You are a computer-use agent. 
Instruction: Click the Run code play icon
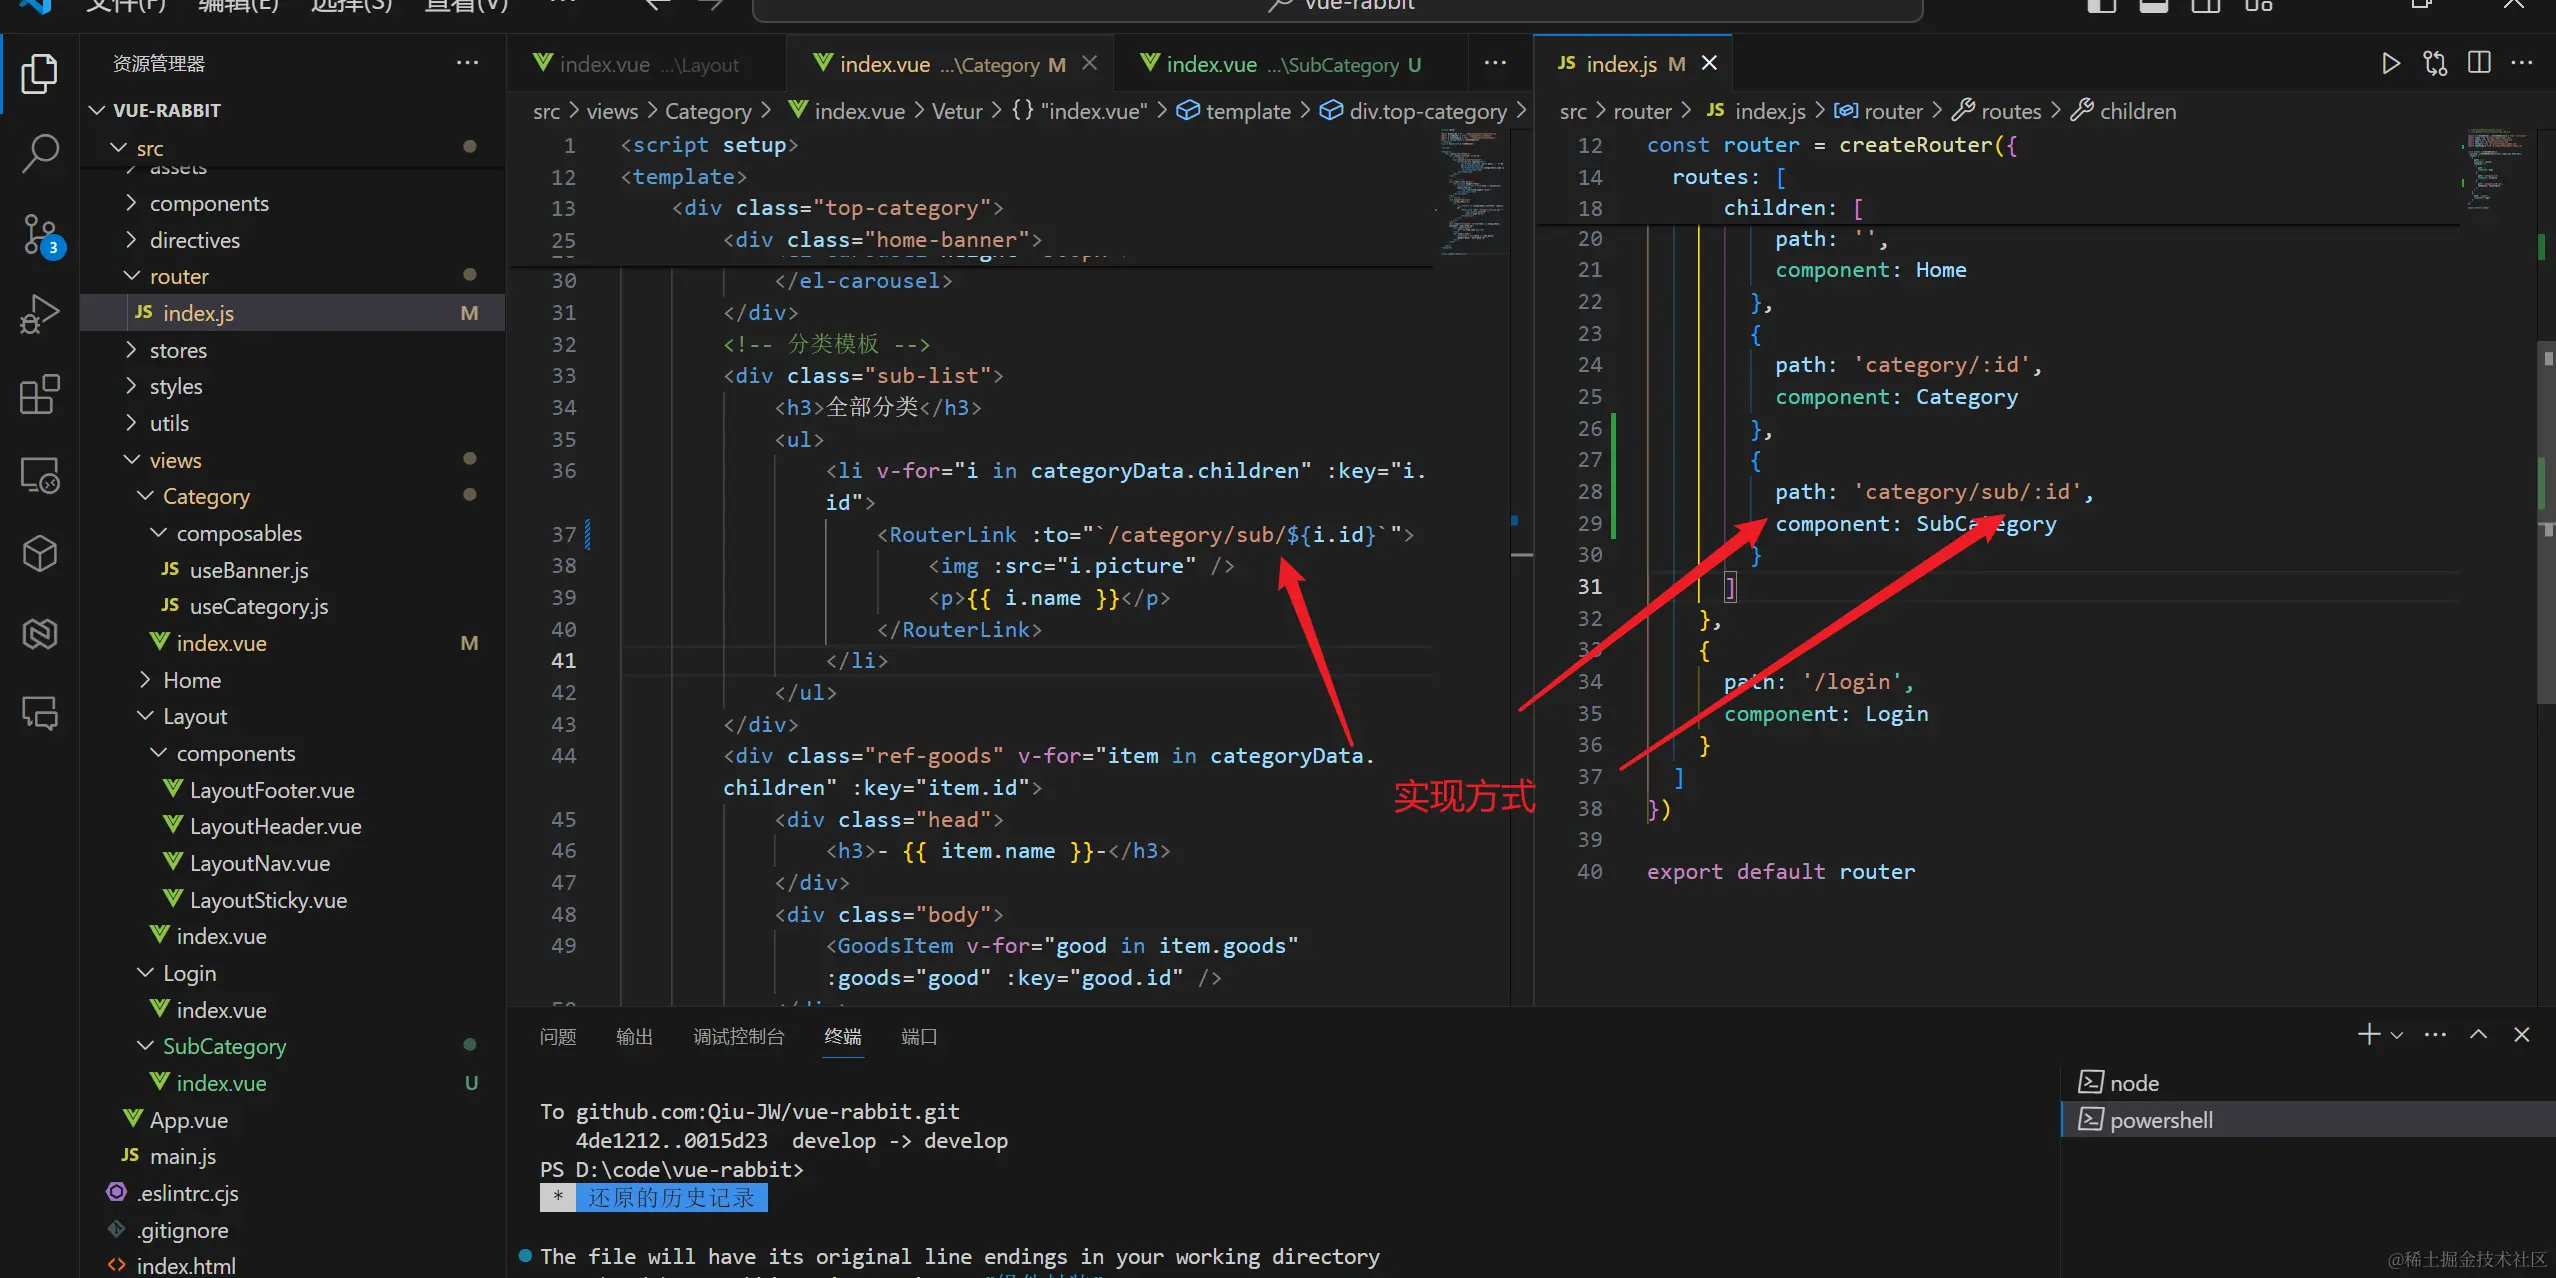click(x=2390, y=64)
